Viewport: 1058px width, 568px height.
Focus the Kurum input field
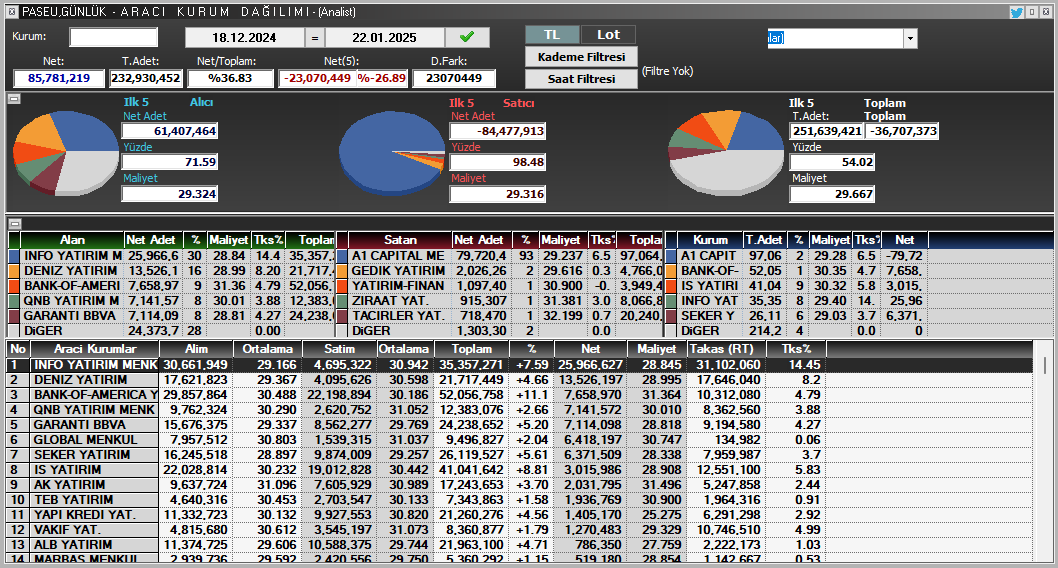113,37
